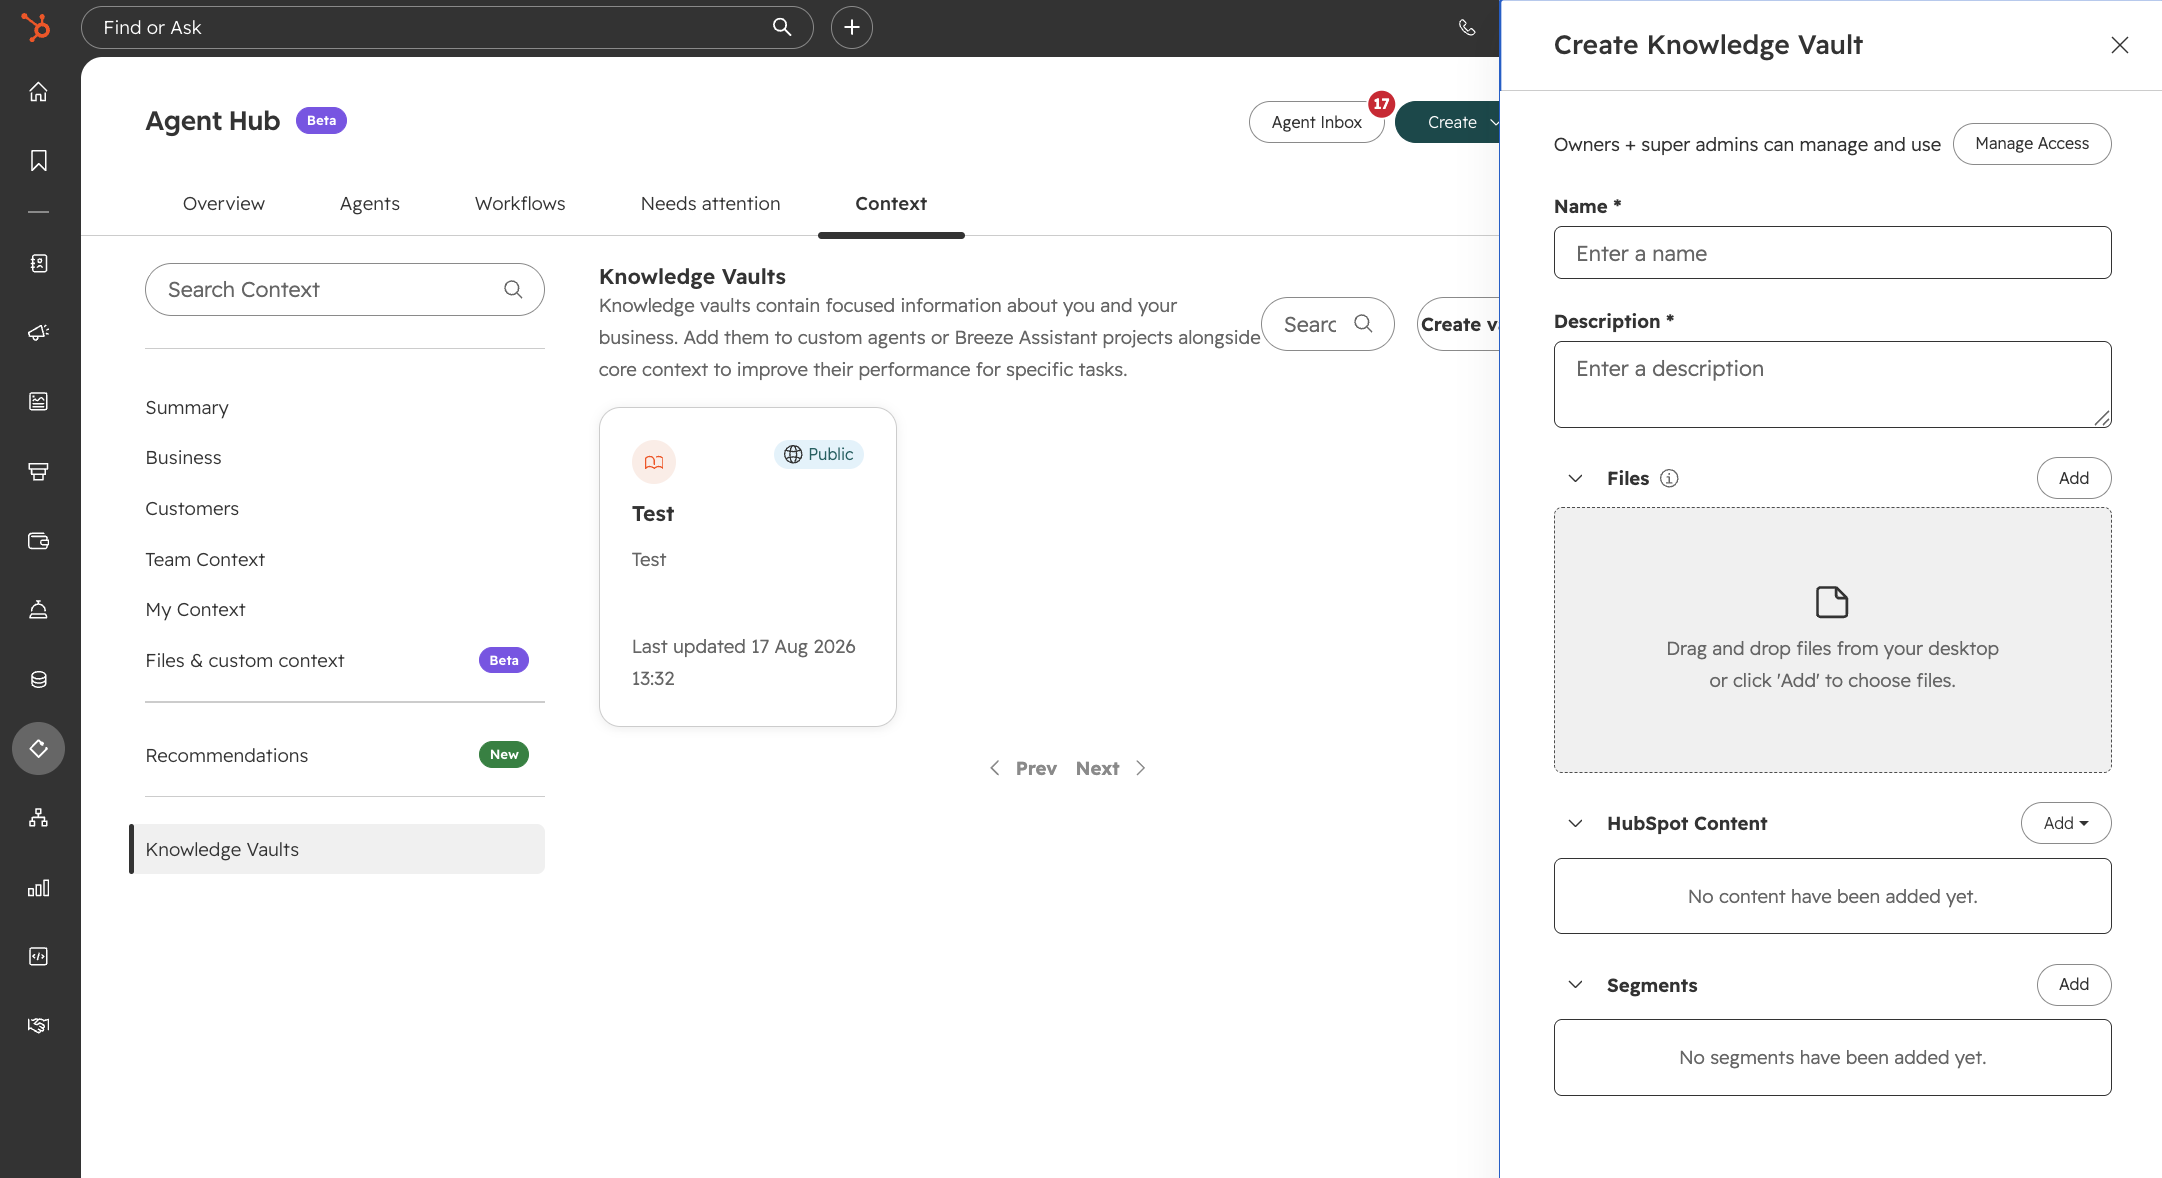Click the Public badge on Test vault
The width and height of the screenshot is (2162, 1178).
click(819, 454)
